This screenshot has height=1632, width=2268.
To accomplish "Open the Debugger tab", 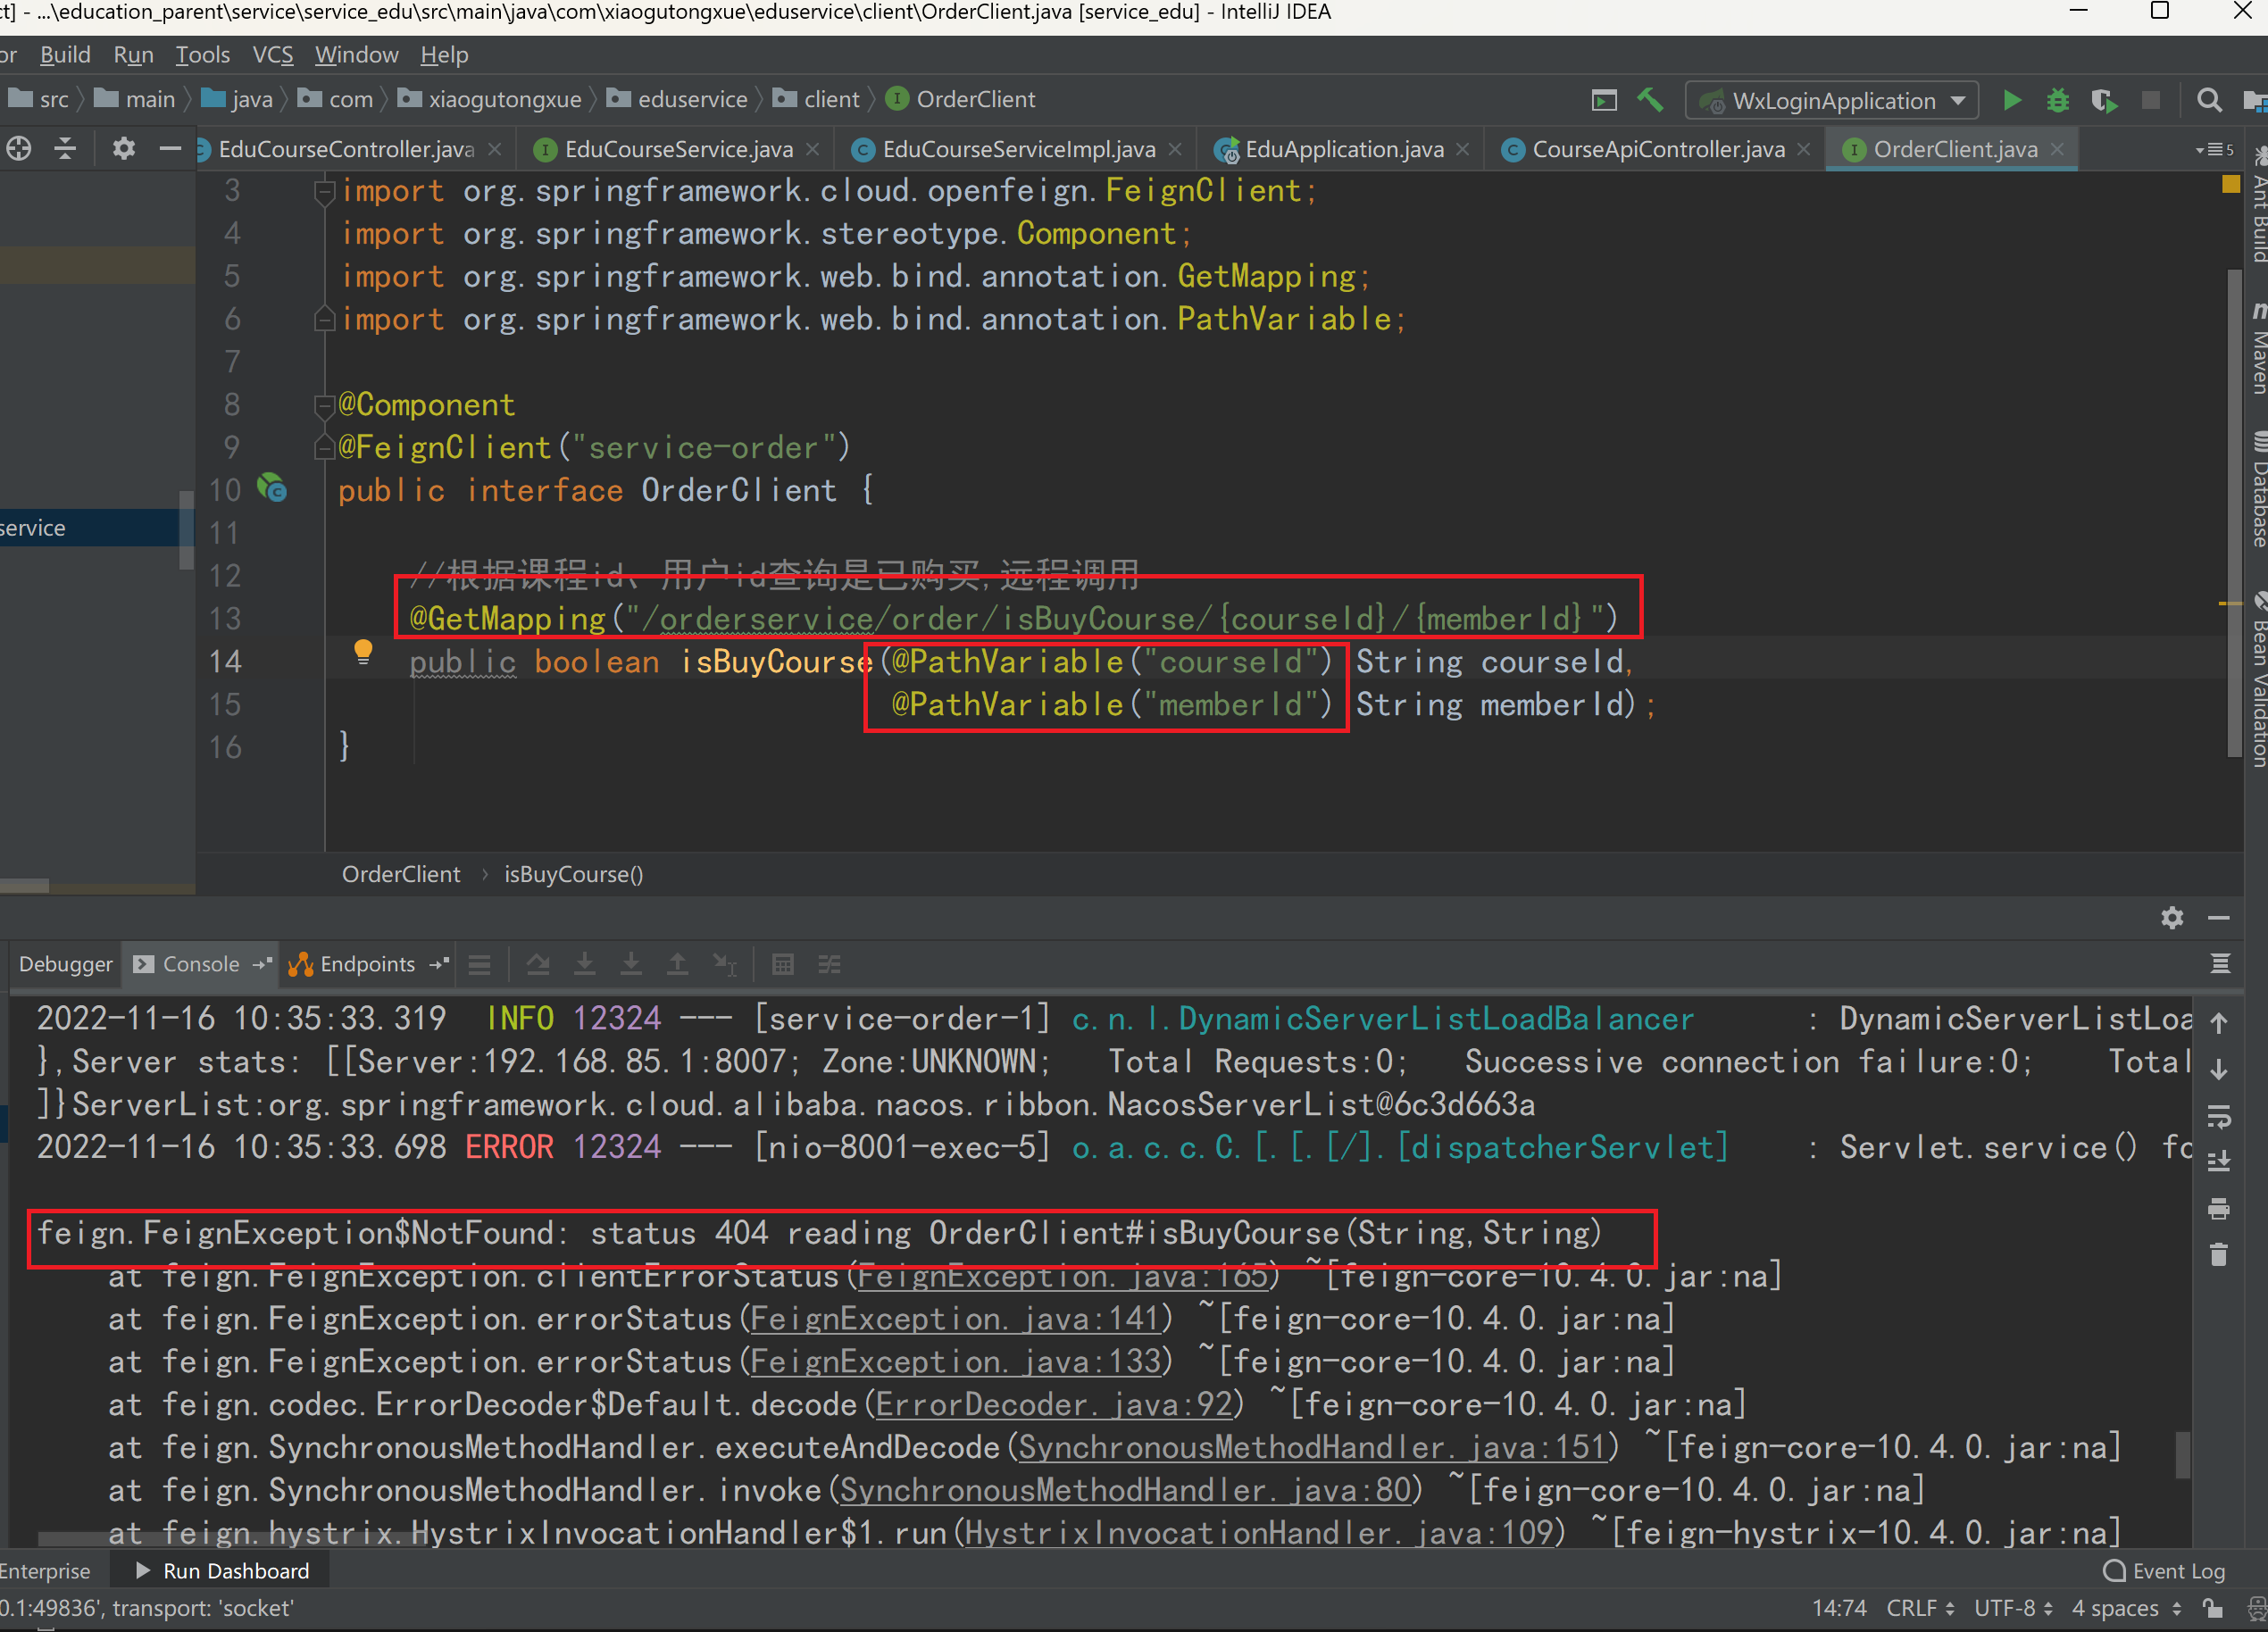I will click(66, 964).
